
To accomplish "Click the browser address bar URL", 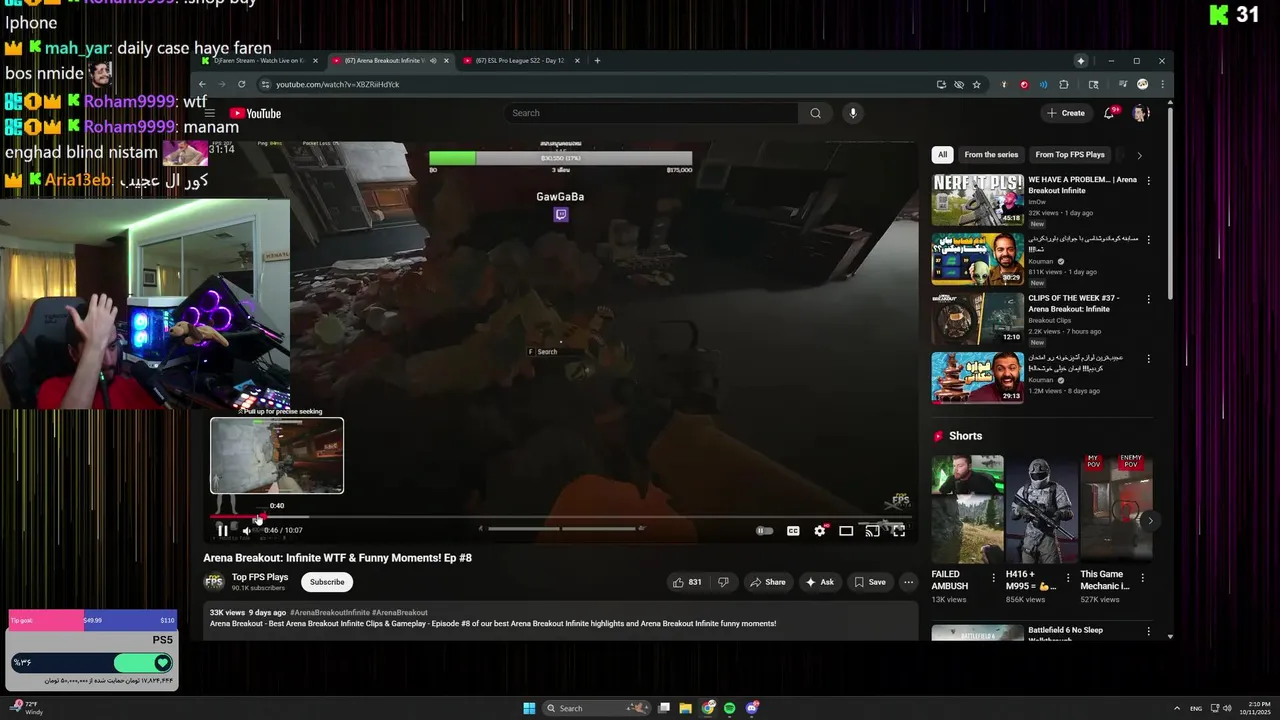I will tap(338, 85).
